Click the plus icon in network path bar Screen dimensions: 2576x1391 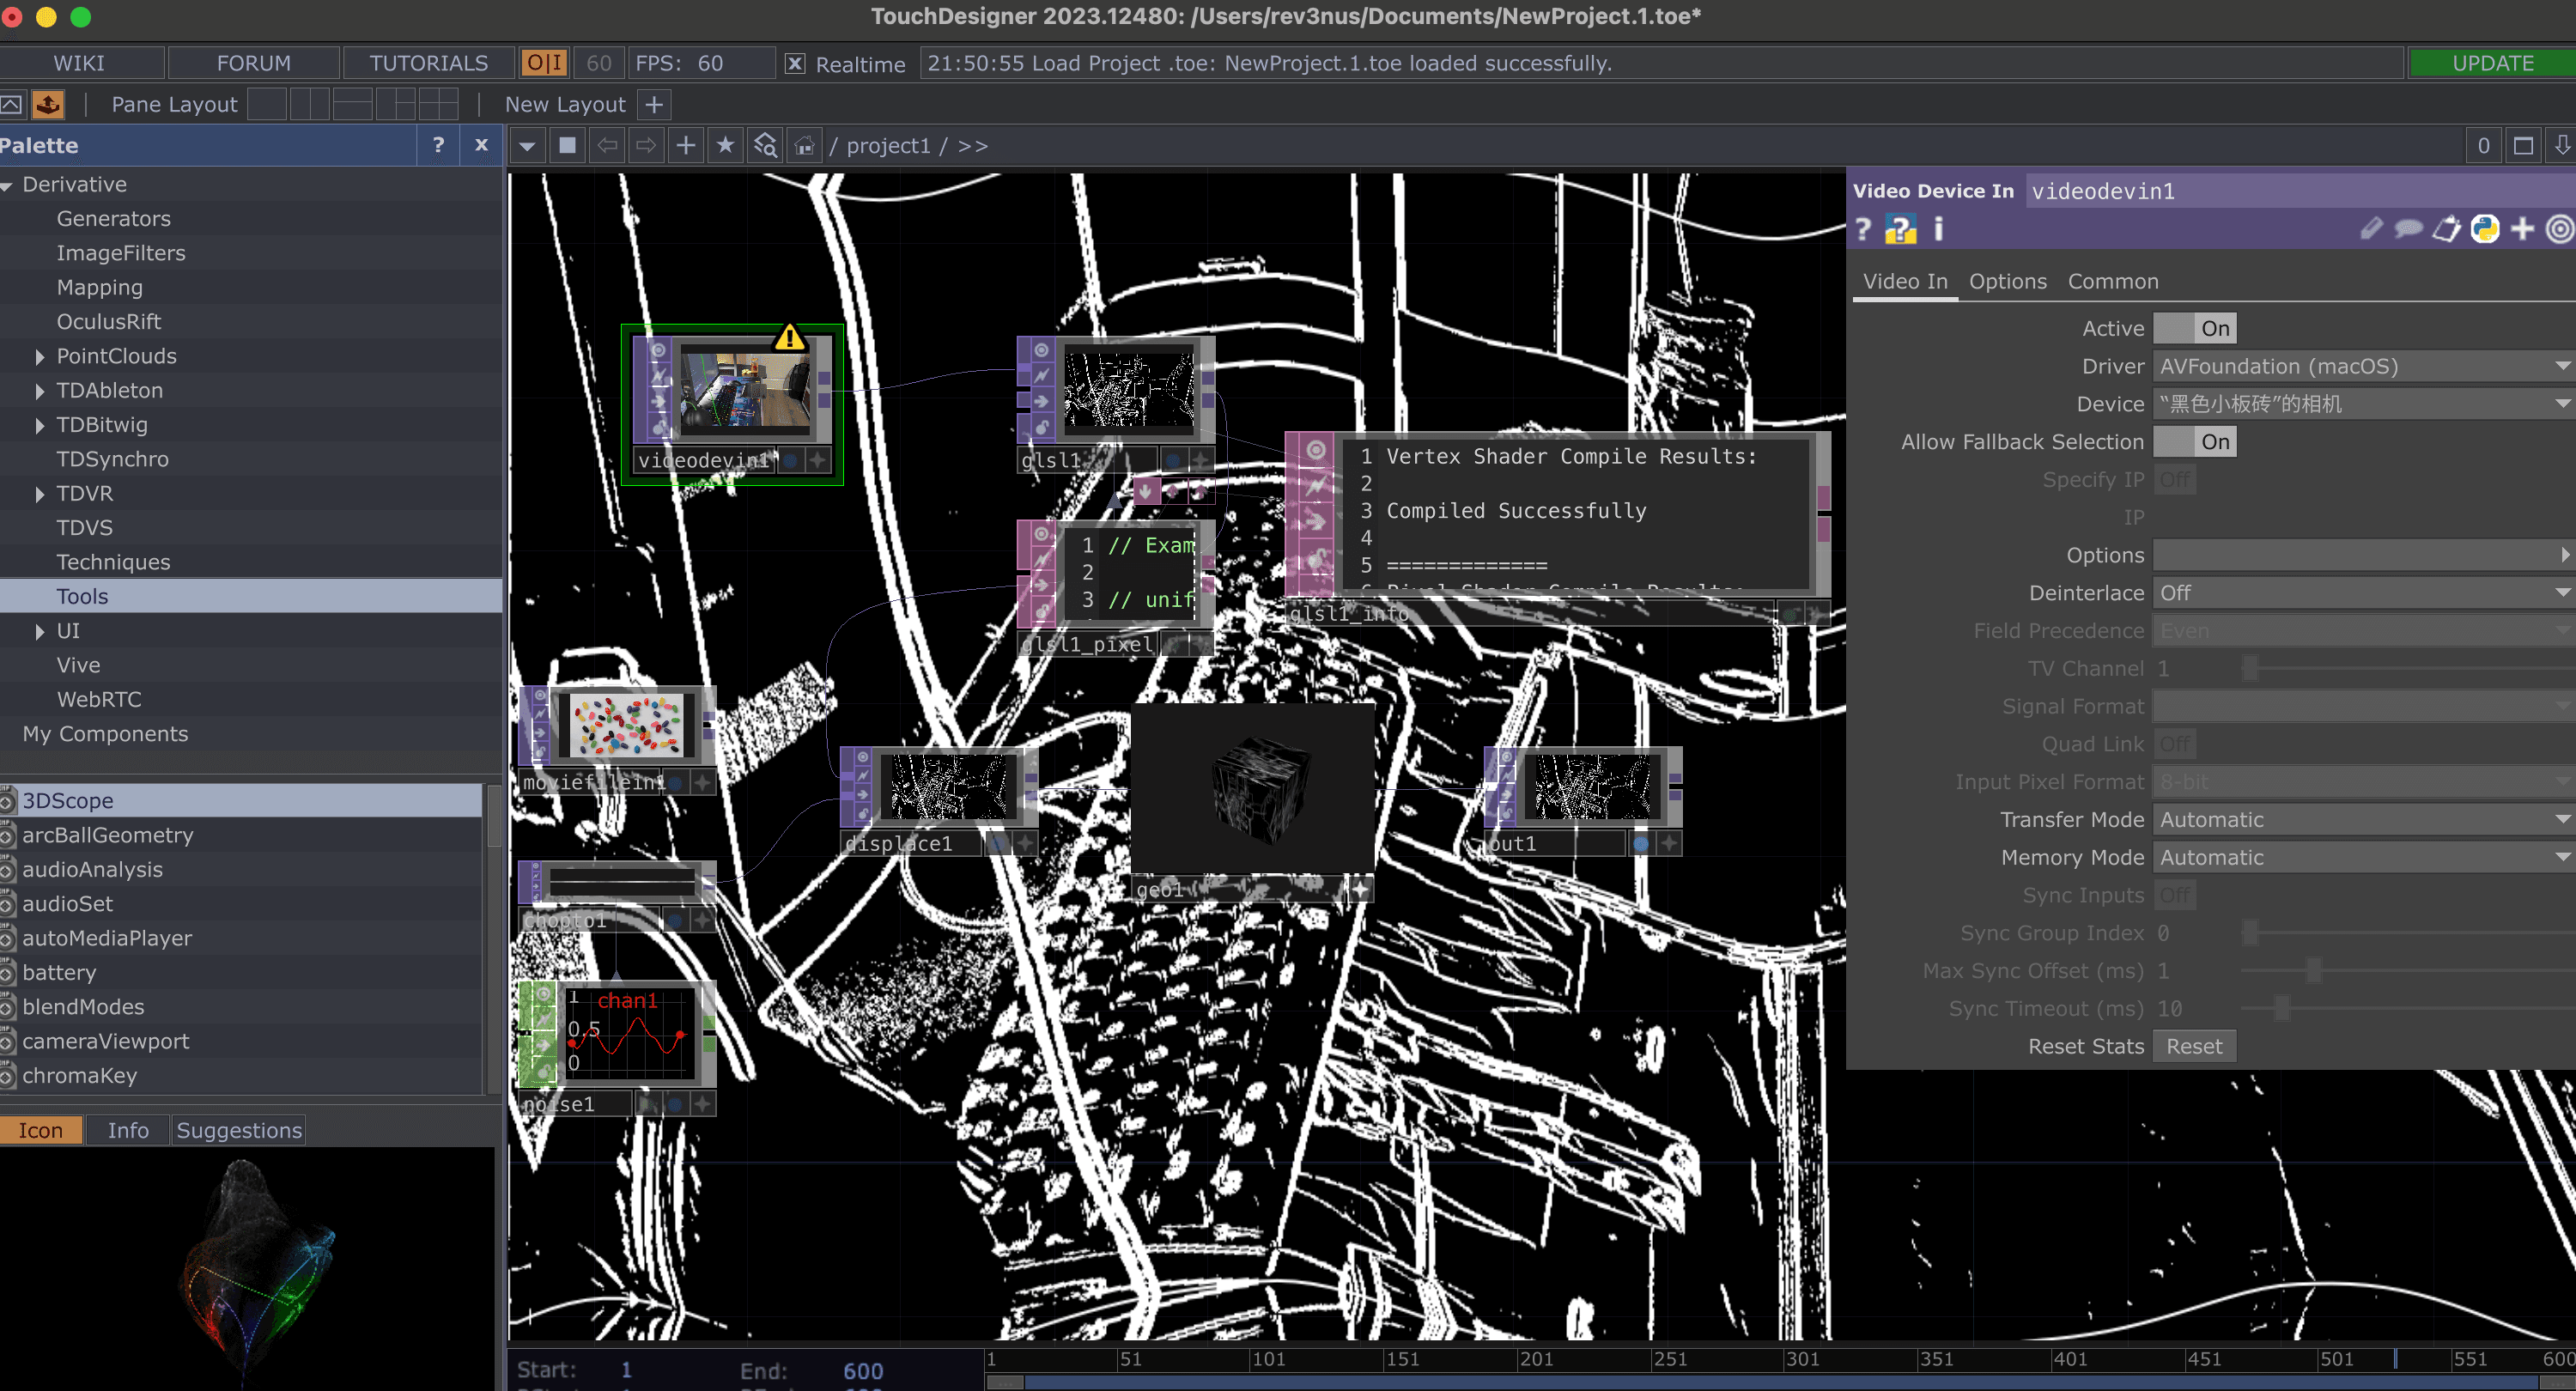[686, 146]
